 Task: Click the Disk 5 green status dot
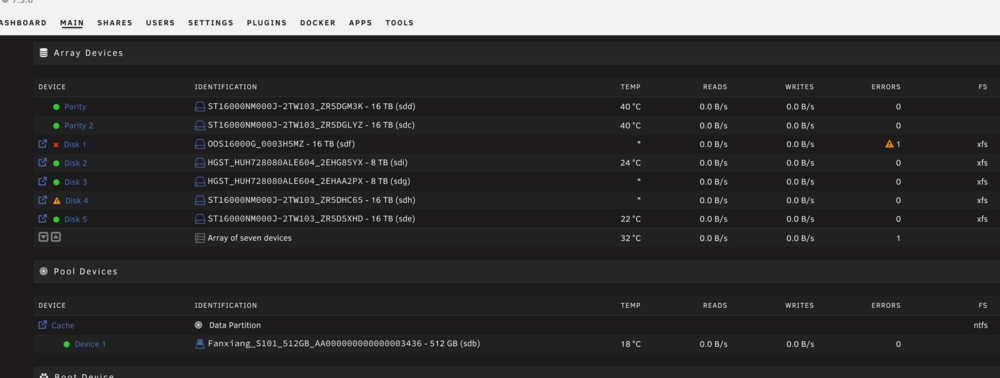pyautogui.click(x=56, y=219)
